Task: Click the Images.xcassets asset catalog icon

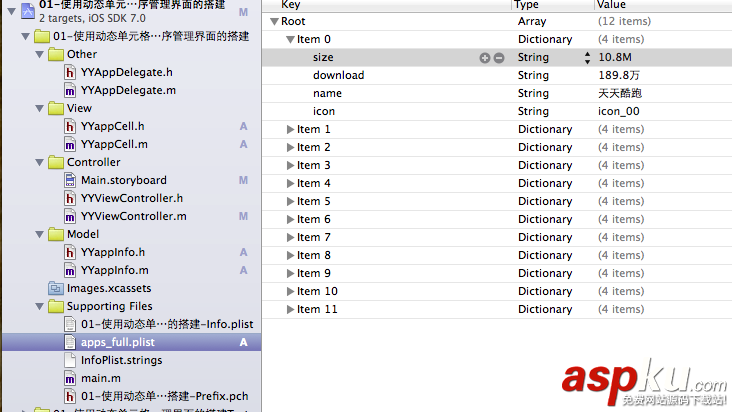Action: coord(56,288)
